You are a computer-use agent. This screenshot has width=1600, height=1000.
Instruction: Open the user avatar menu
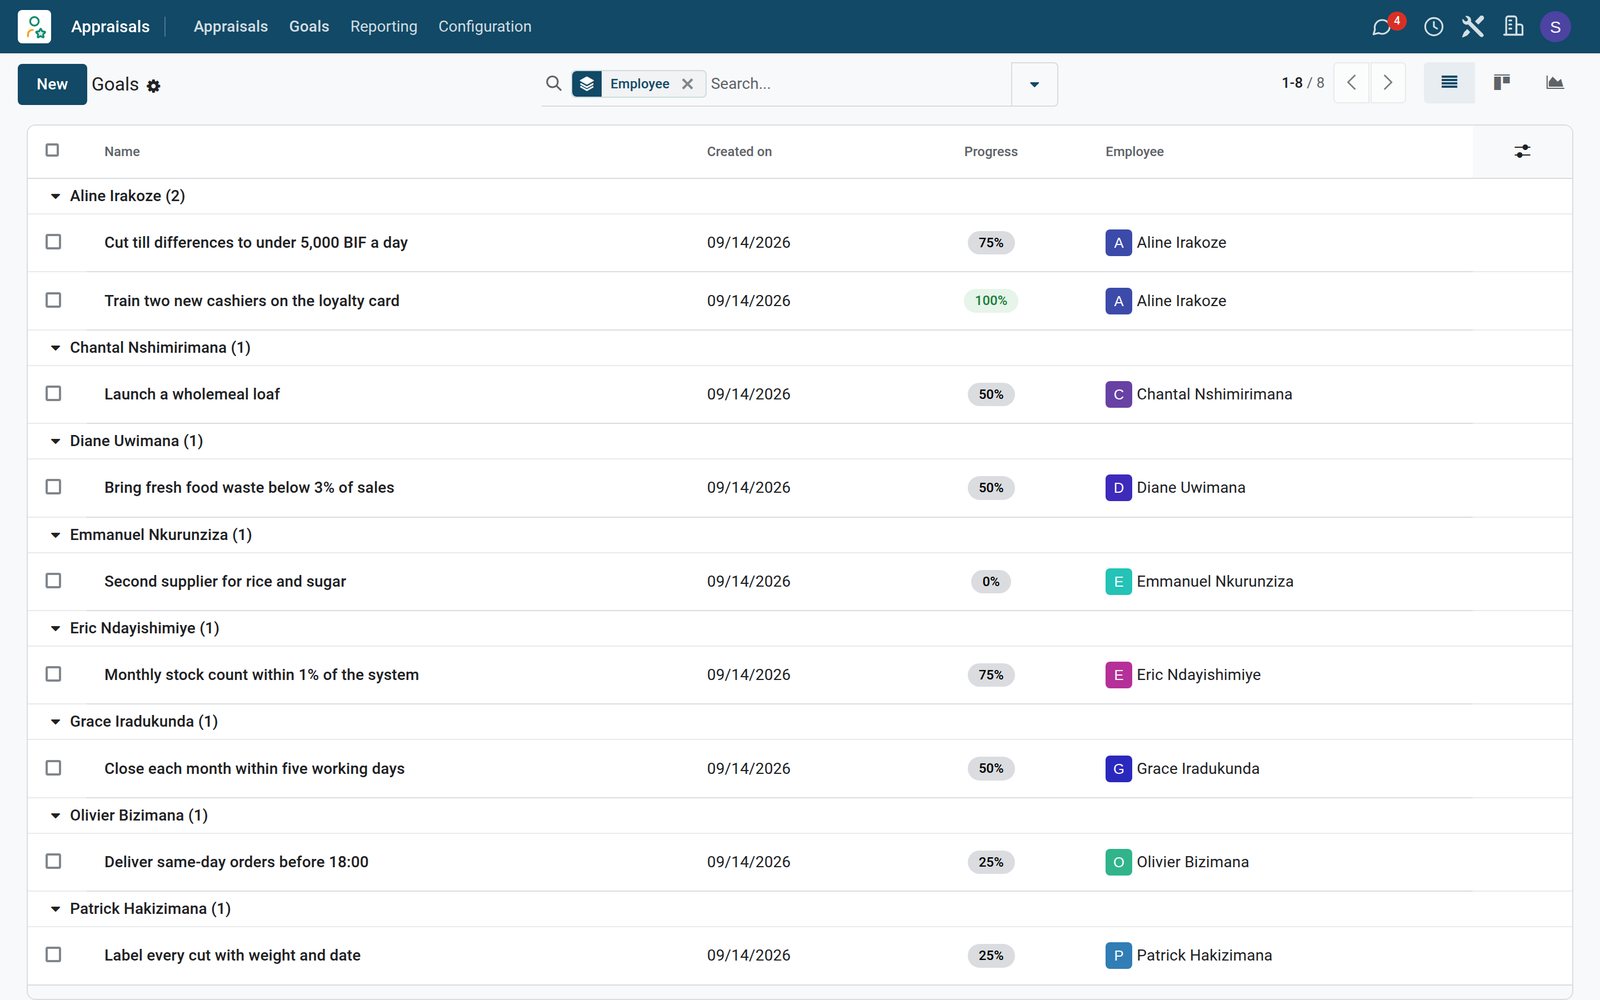[x=1555, y=27]
